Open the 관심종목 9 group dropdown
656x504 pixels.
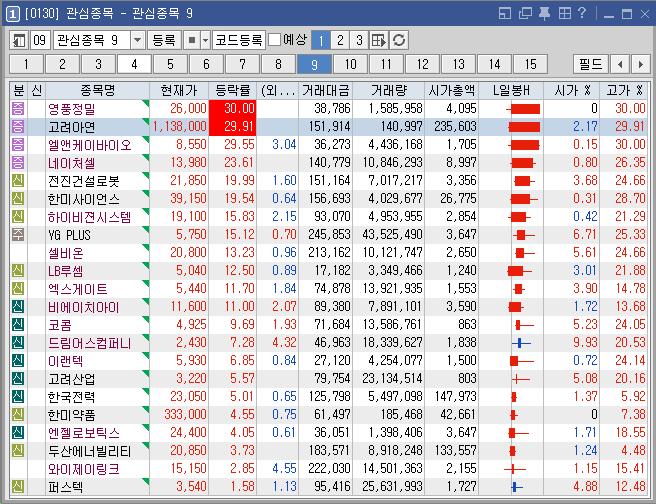point(137,40)
